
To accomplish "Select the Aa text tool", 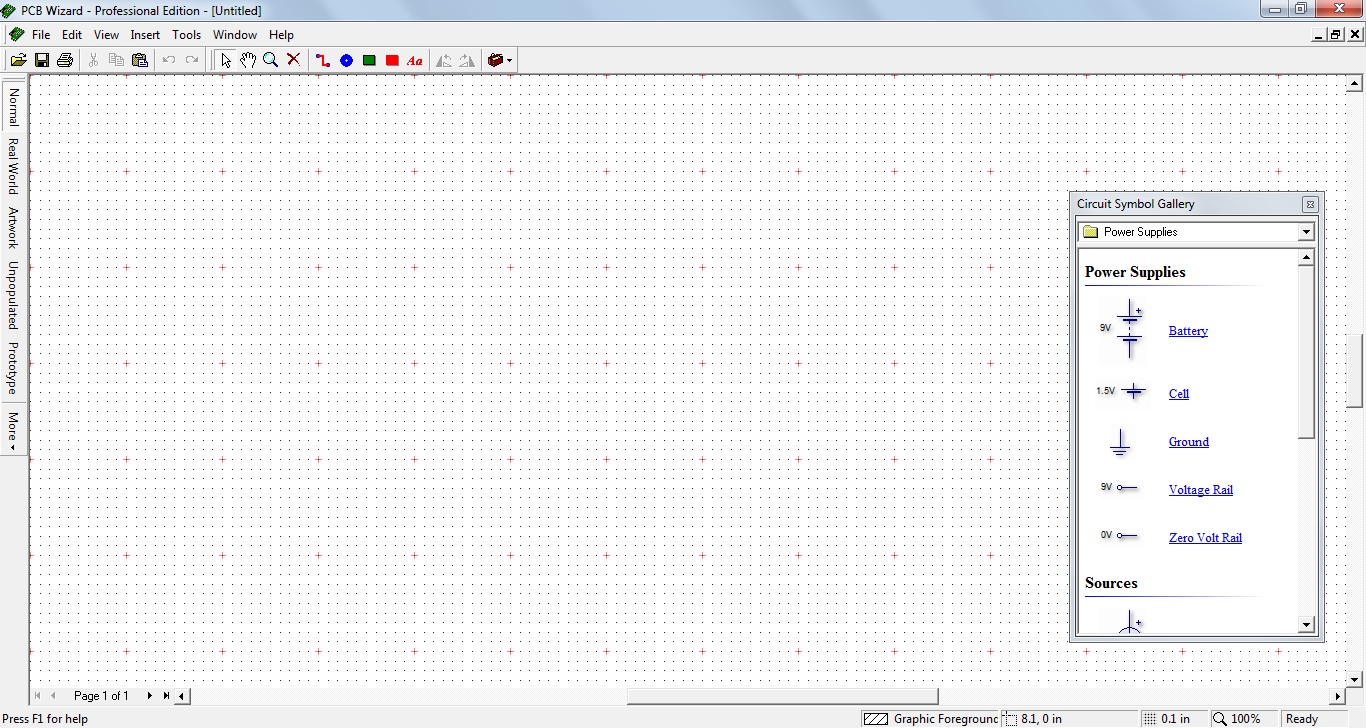I will tap(415, 60).
